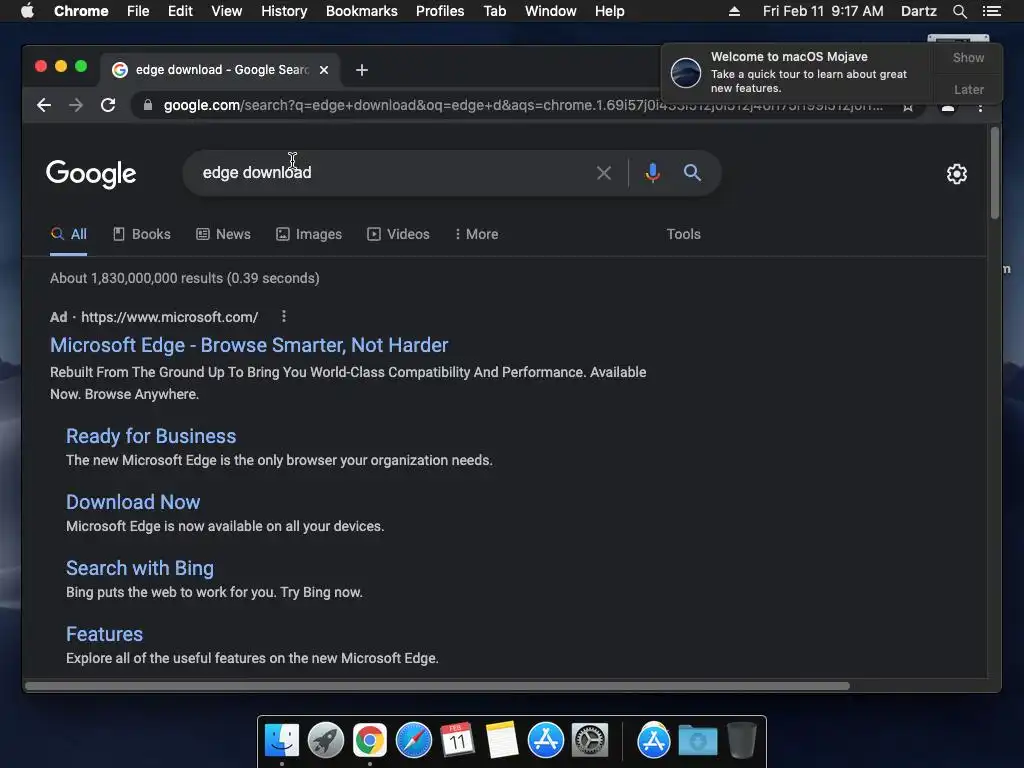The image size is (1024, 768).
Task: Click the eject icon in menu bar
Action: click(x=734, y=11)
